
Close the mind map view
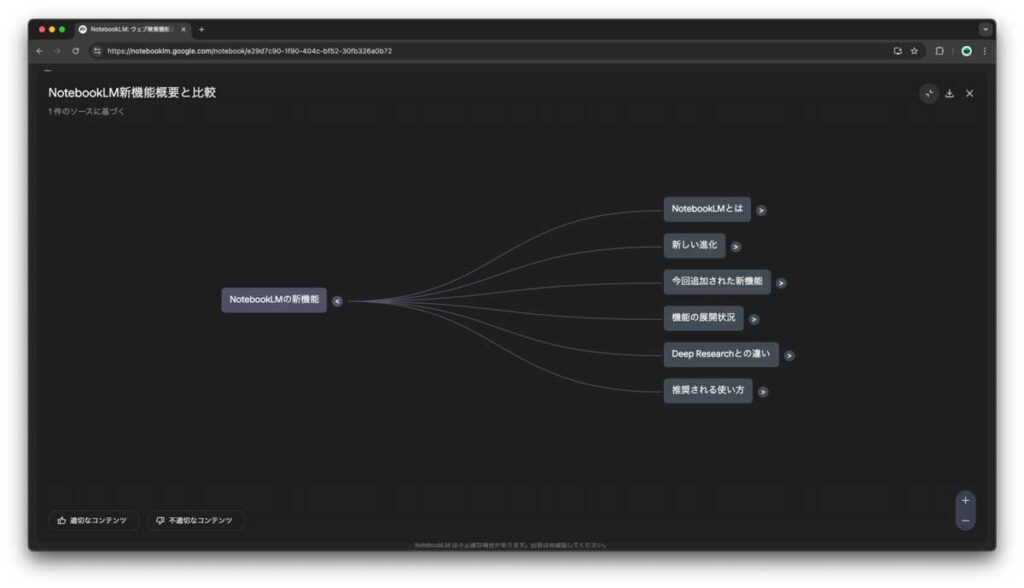click(970, 93)
